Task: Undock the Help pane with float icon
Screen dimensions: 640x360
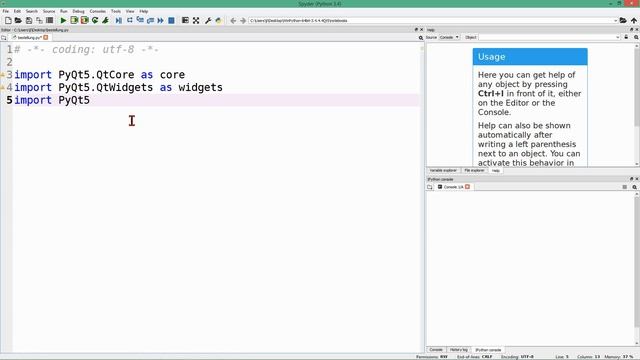Action: (631, 30)
